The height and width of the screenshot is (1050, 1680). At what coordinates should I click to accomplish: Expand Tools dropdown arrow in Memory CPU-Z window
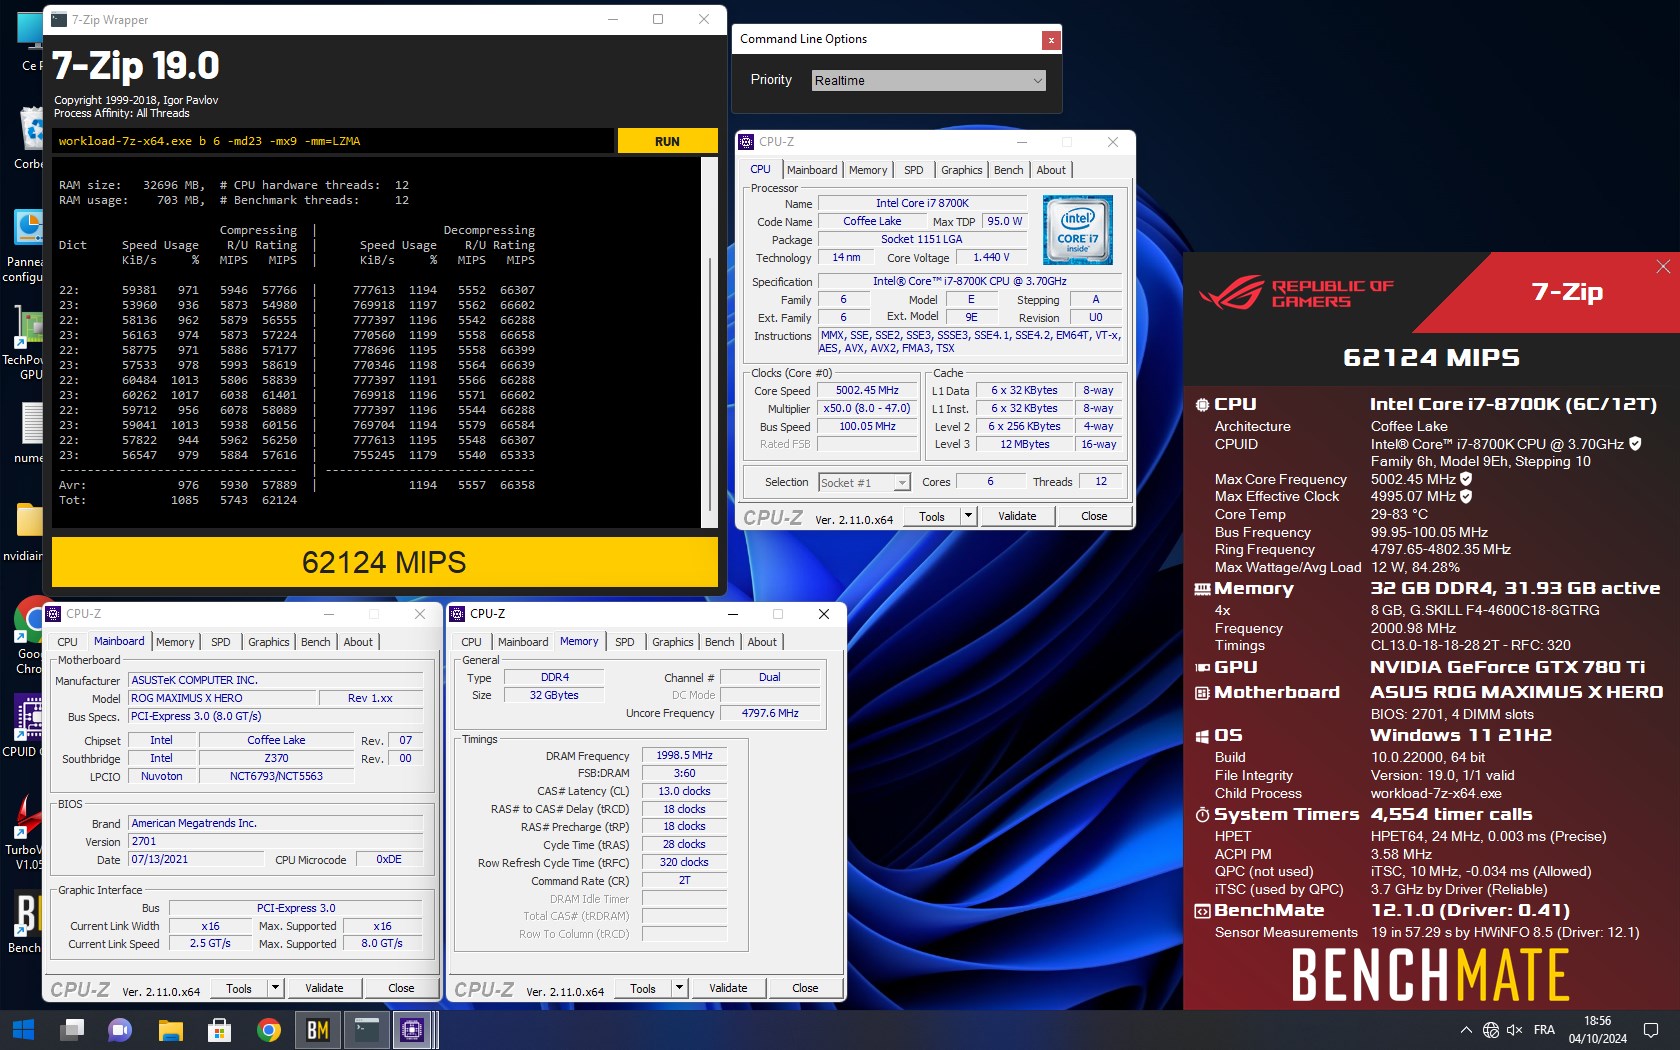pos(679,988)
